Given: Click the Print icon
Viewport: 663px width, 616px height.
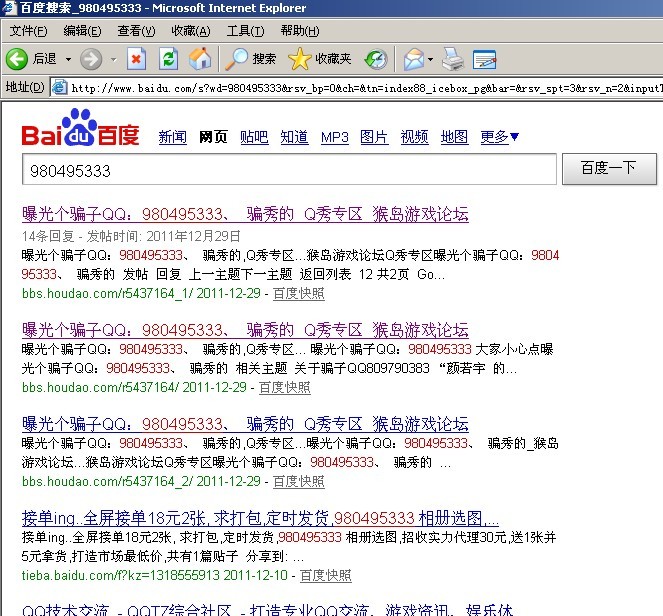Looking at the screenshot, I should coord(453,59).
